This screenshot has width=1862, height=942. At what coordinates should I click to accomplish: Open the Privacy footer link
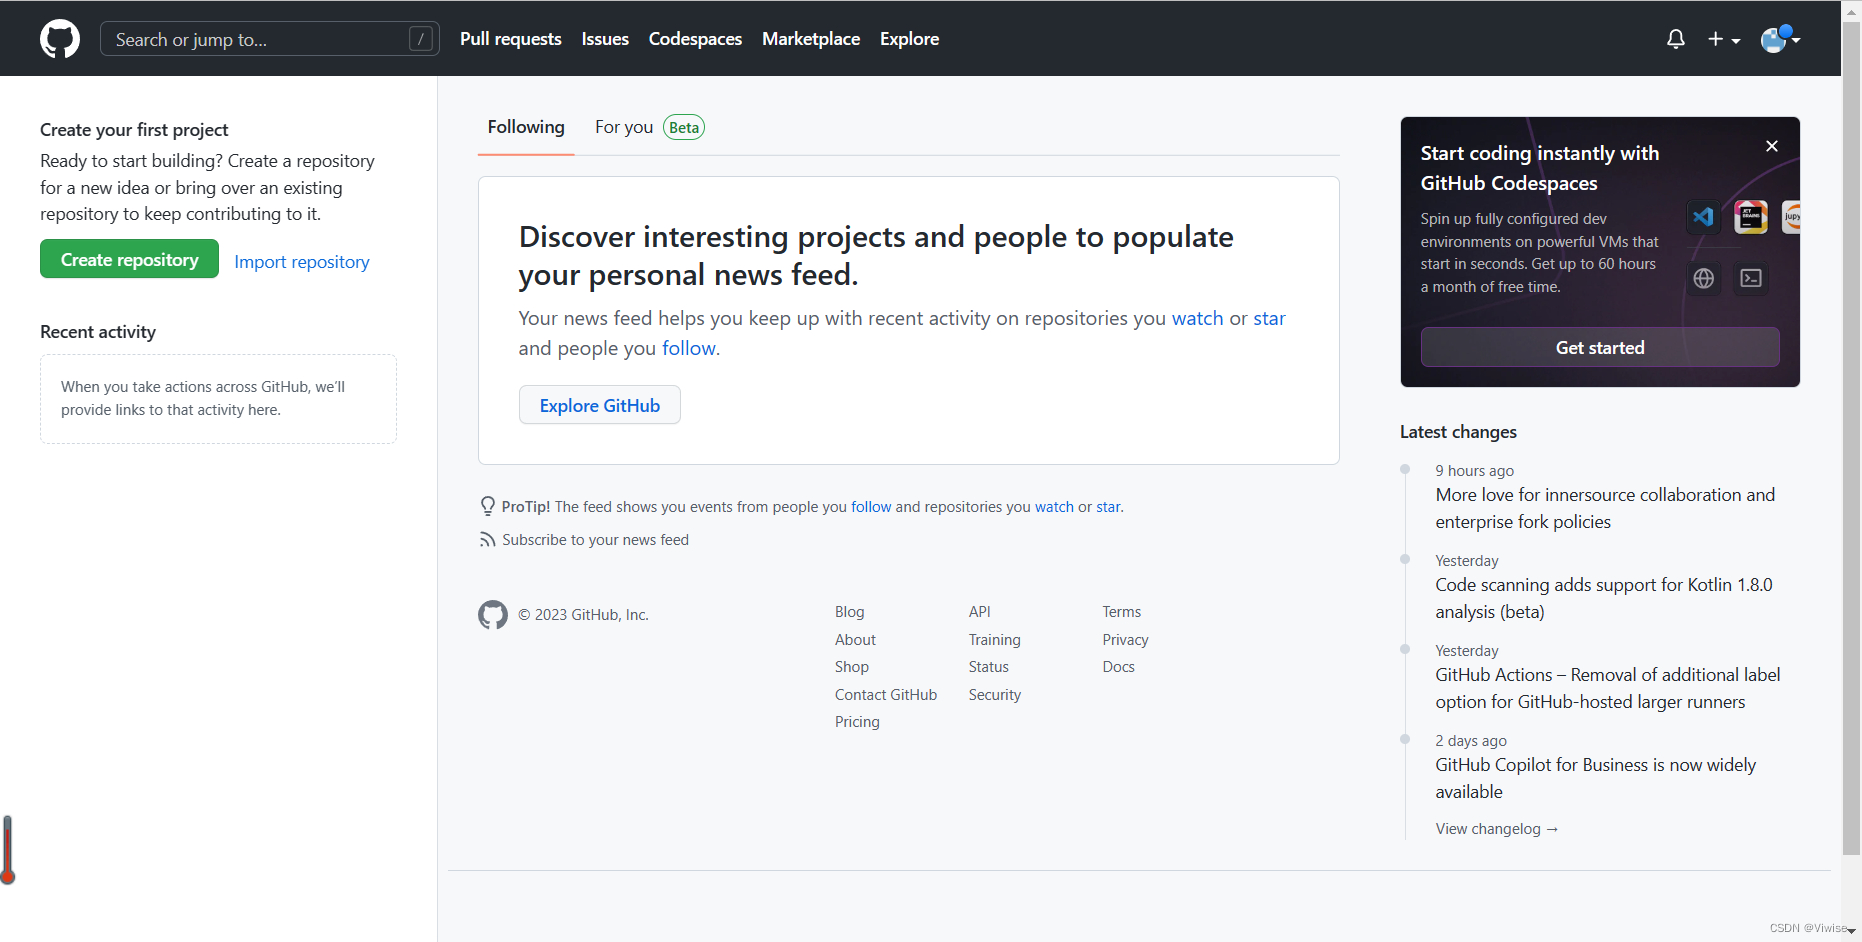tap(1126, 640)
